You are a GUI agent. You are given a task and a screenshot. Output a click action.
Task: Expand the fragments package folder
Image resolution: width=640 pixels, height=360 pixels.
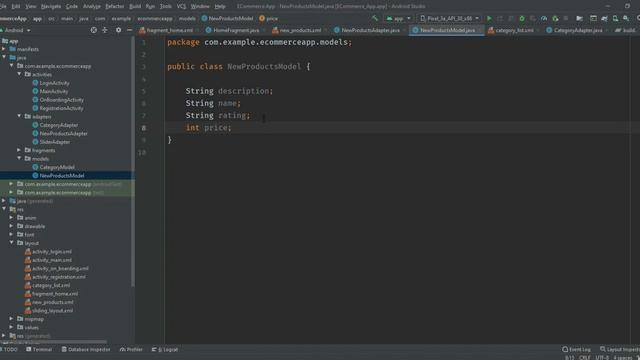click(19, 150)
